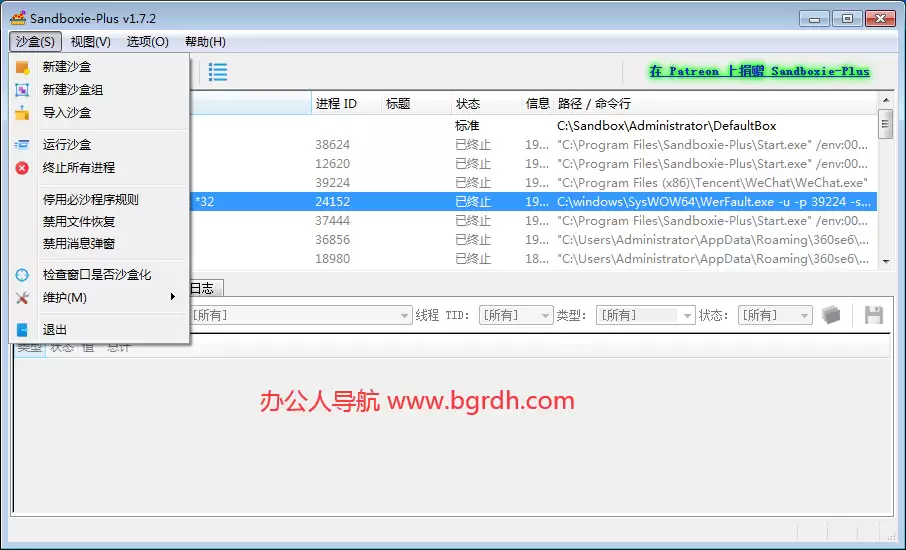This screenshot has width=906, height=550.
Task: Sort by 进程 ID column header
Action: point(347,104)
